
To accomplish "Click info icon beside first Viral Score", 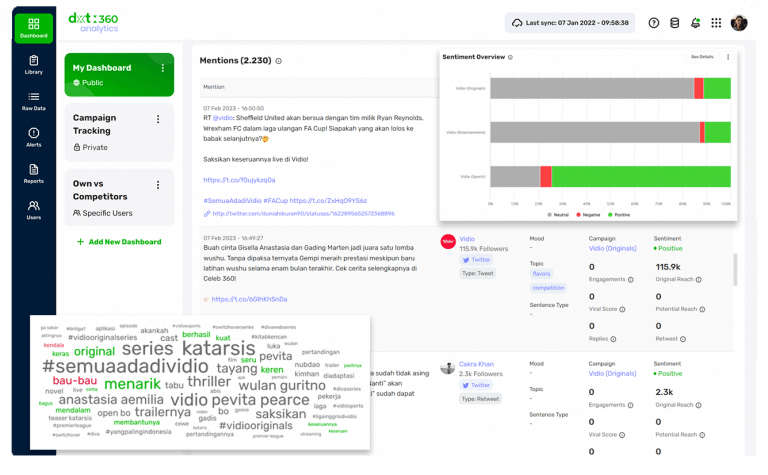I will pyautogui.click(x=622, y=309).
